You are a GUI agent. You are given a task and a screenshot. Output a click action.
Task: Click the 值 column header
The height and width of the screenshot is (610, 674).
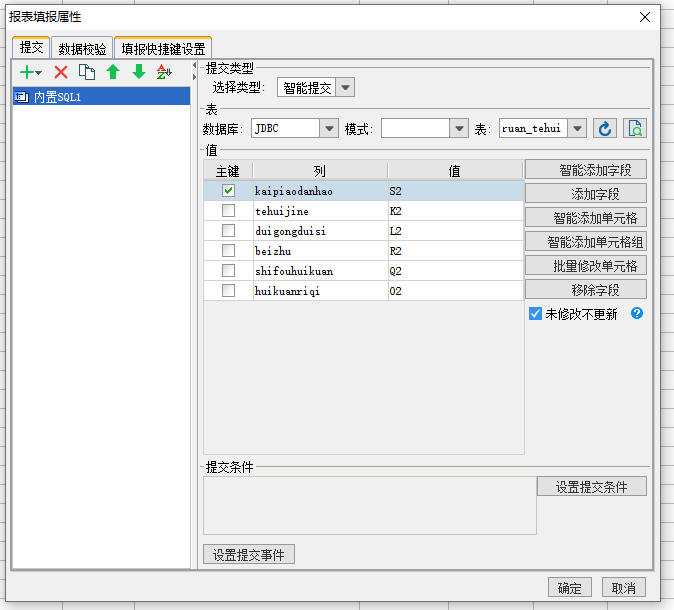pos(455,171)
